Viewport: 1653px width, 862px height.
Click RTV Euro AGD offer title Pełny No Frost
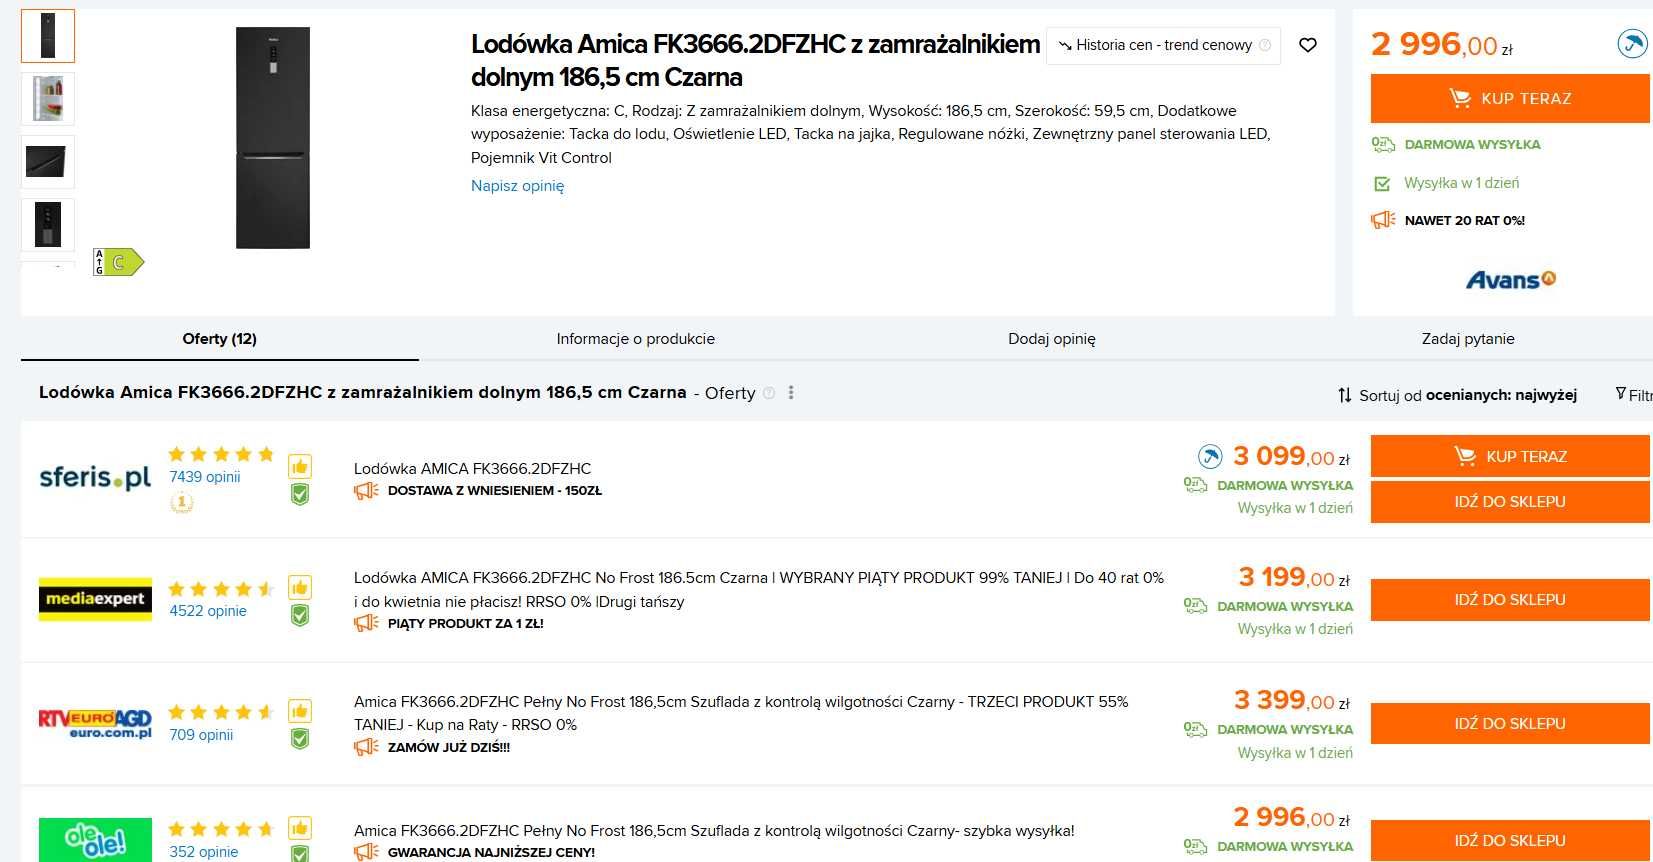741,713
